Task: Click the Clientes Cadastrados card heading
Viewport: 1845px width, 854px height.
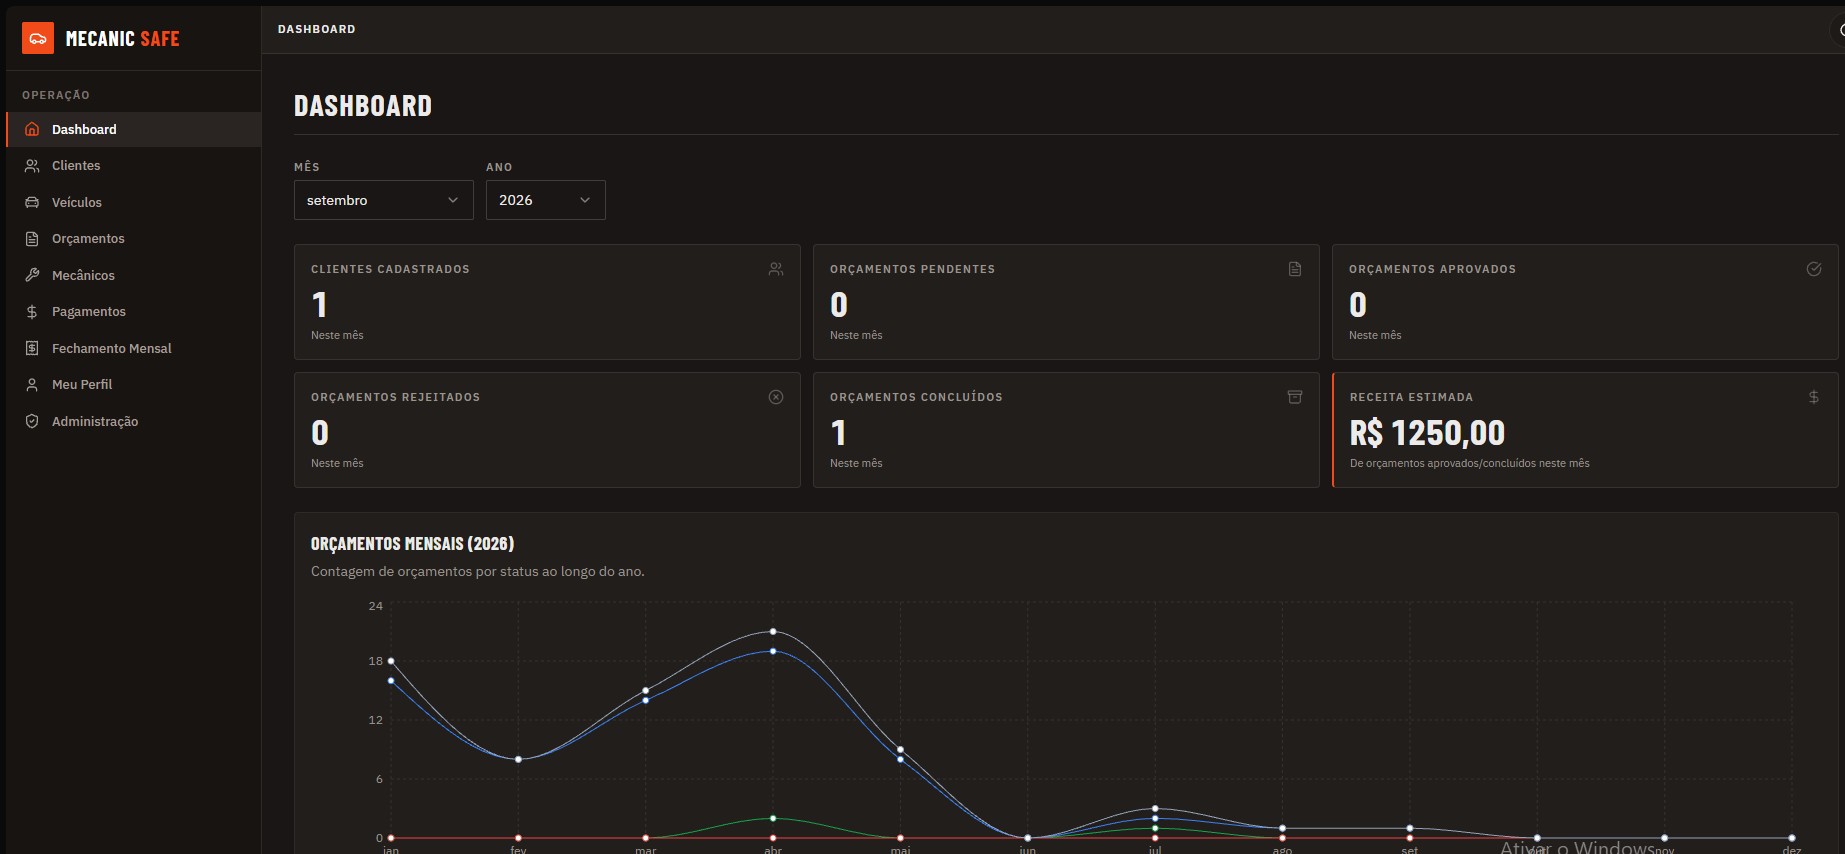Action: tap(390, 269)
